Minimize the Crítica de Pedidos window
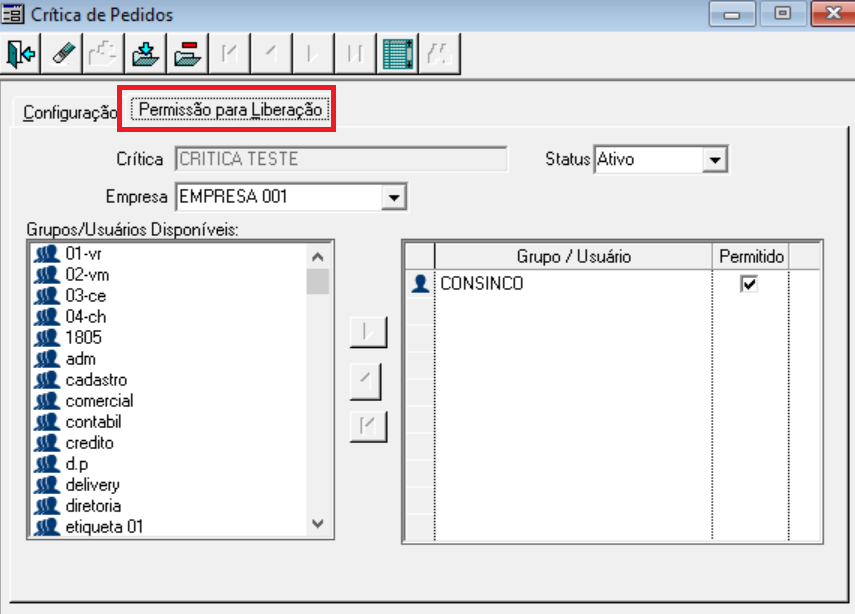 [x=732, y=14]
